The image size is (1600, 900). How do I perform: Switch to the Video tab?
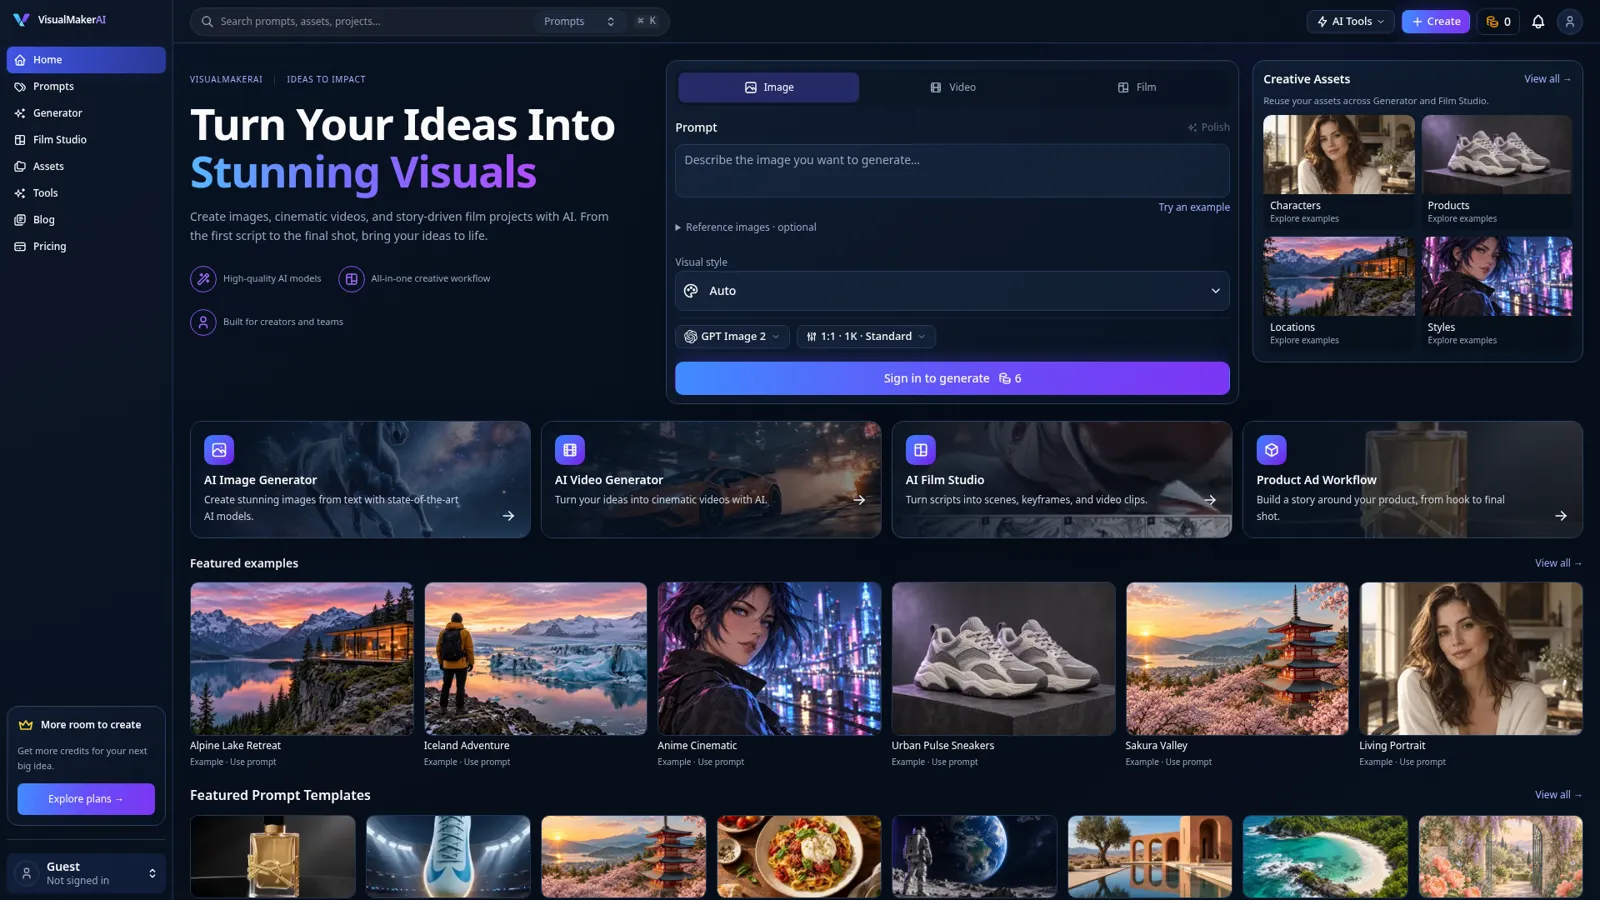click(952, 87)
